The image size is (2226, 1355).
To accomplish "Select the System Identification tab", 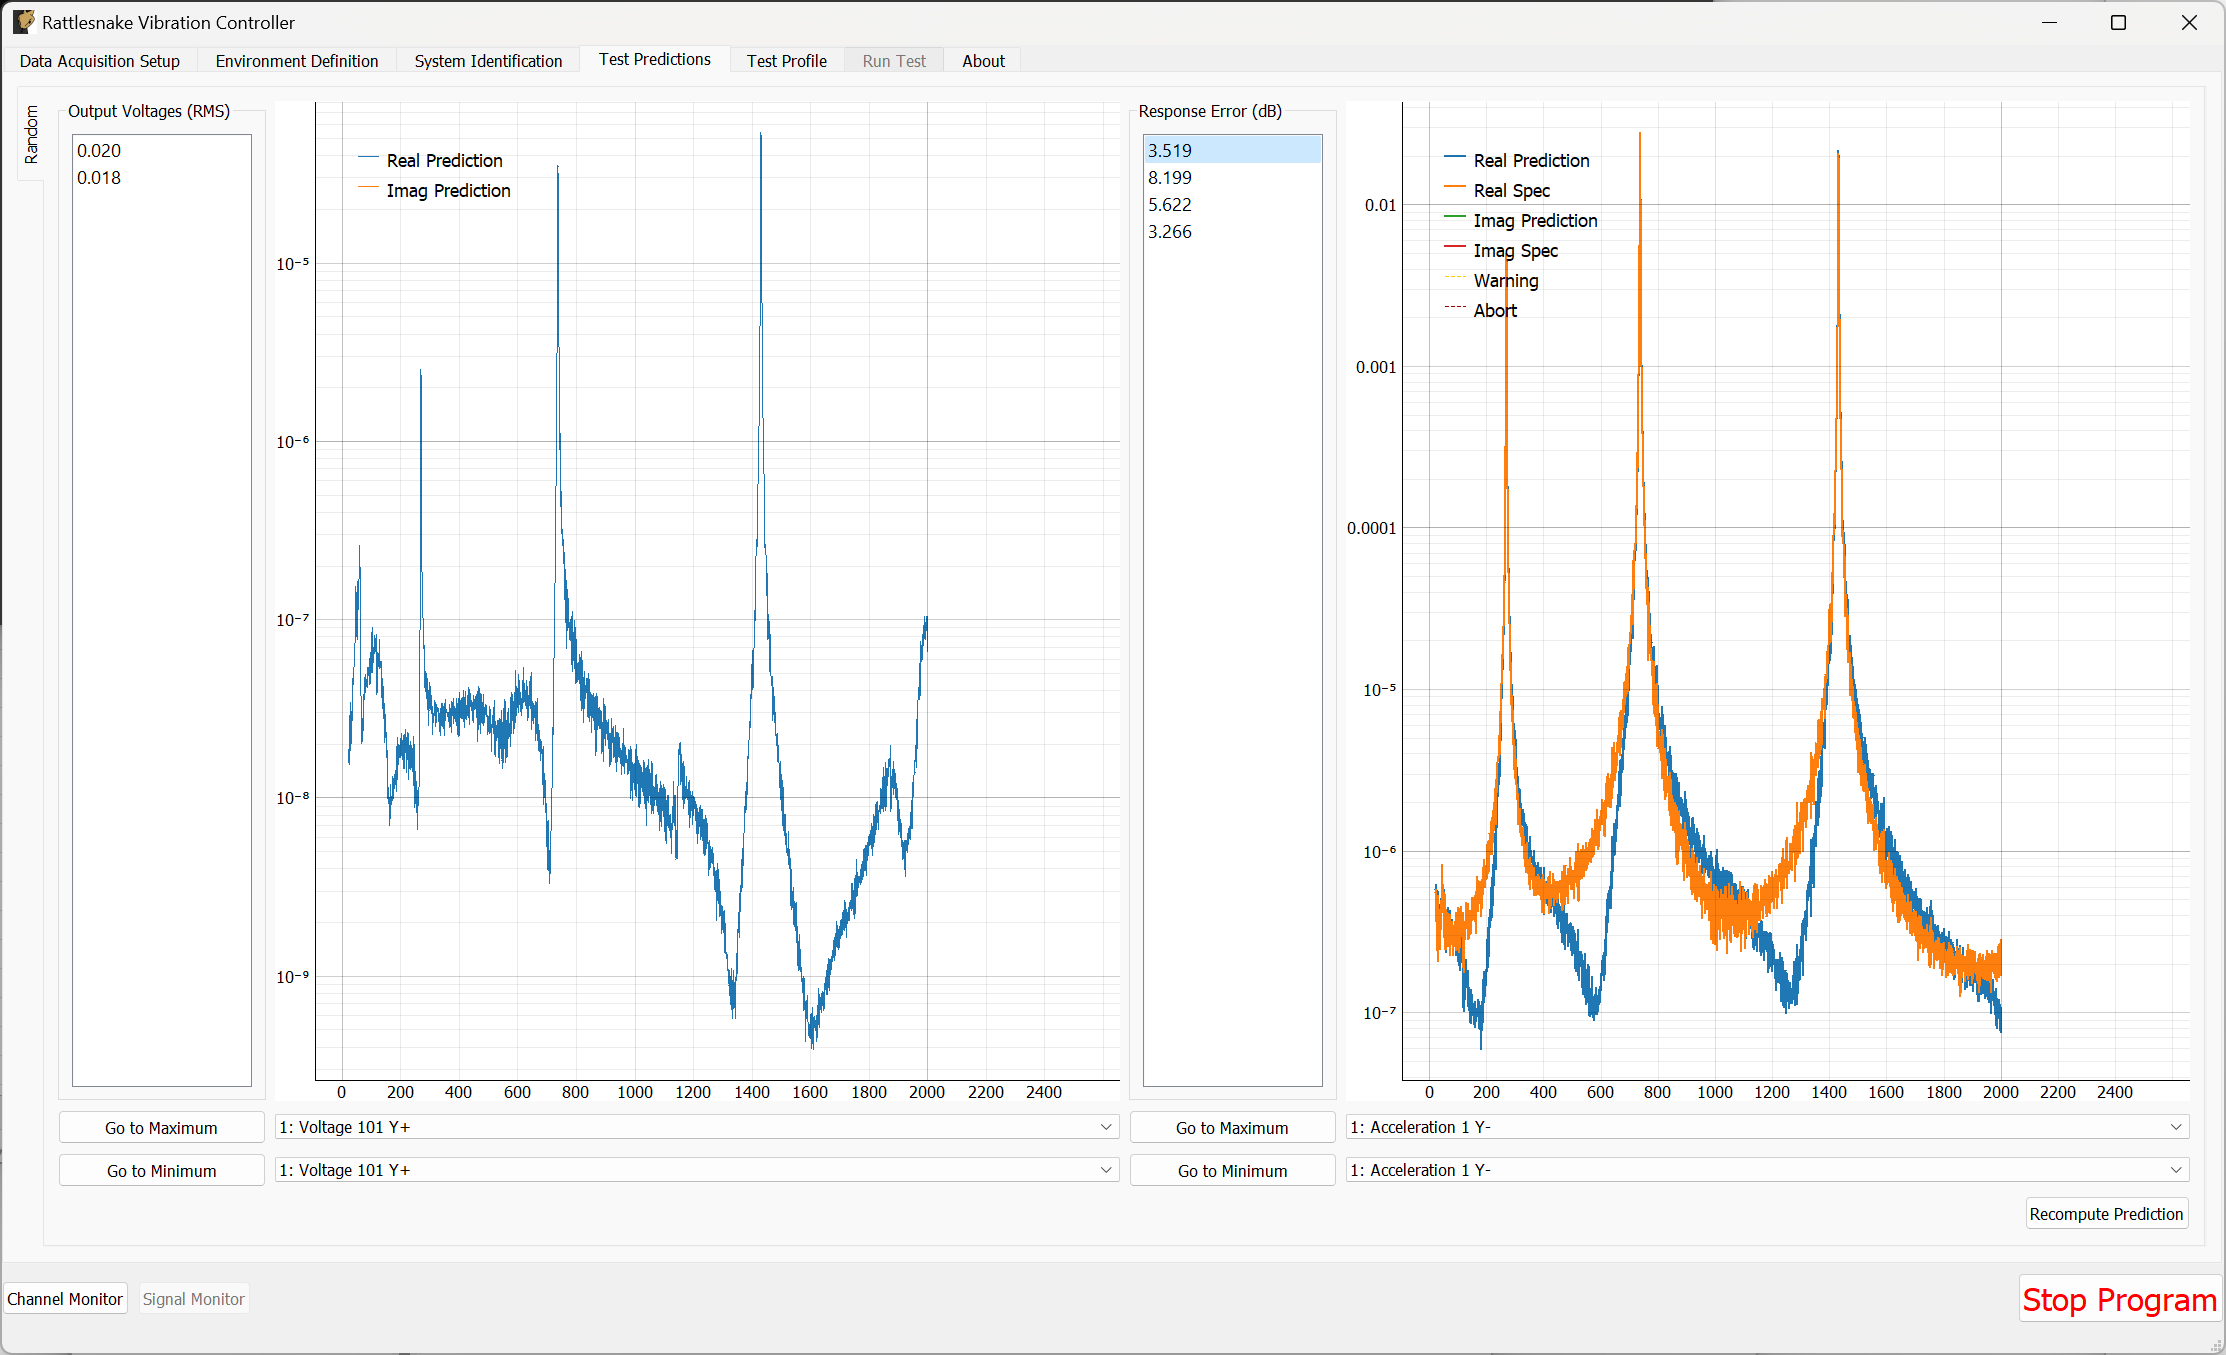I will coord(488,60).
